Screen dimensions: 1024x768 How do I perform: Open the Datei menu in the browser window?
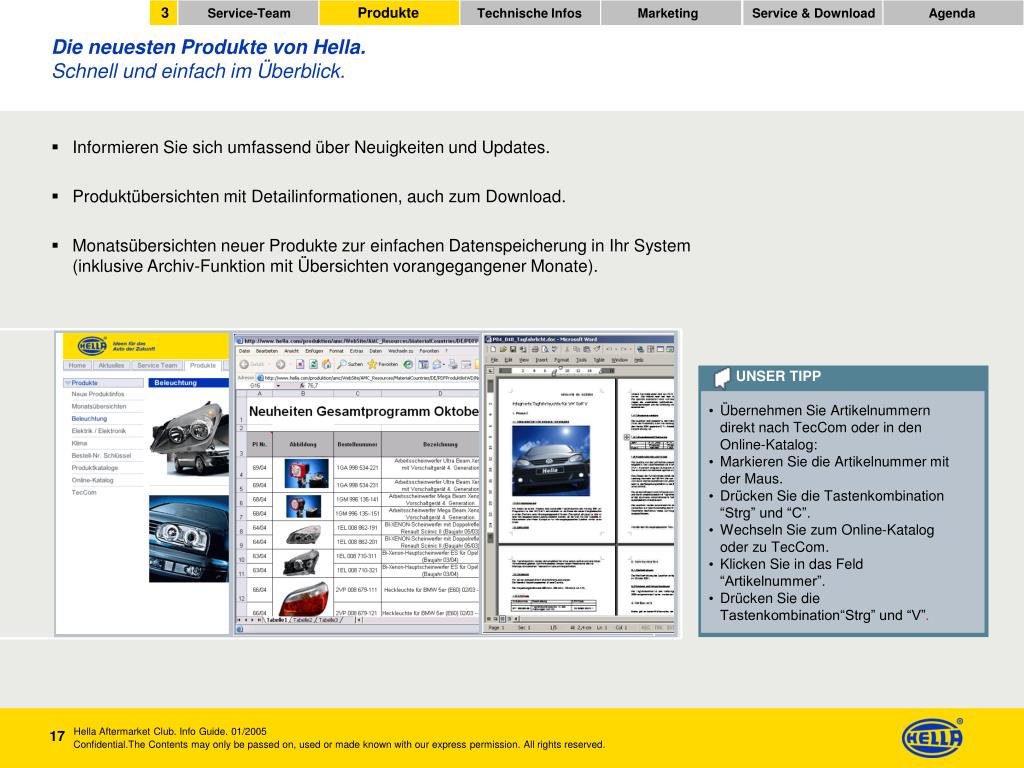[244, 351]
